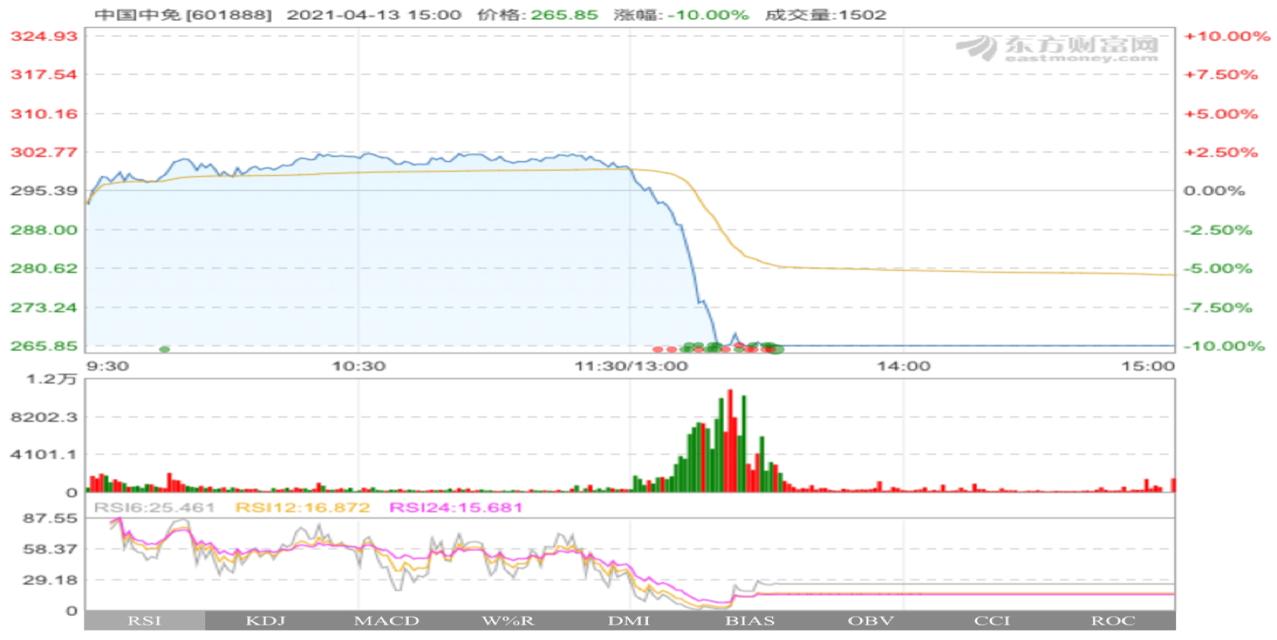Click the 9:30 time axis label

point(108,366)
